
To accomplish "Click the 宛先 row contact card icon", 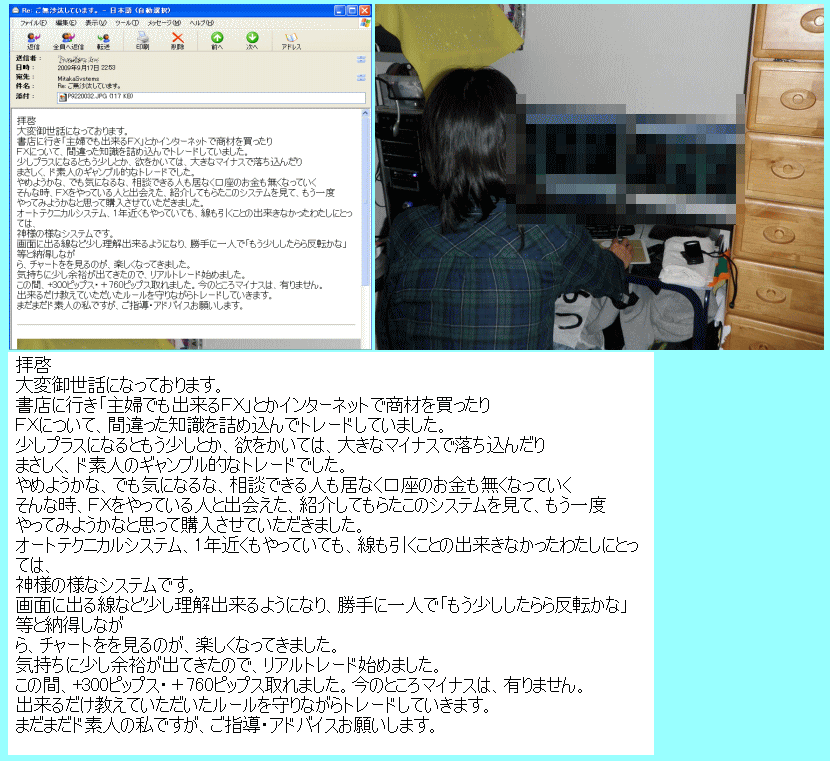I will point(362,78).
